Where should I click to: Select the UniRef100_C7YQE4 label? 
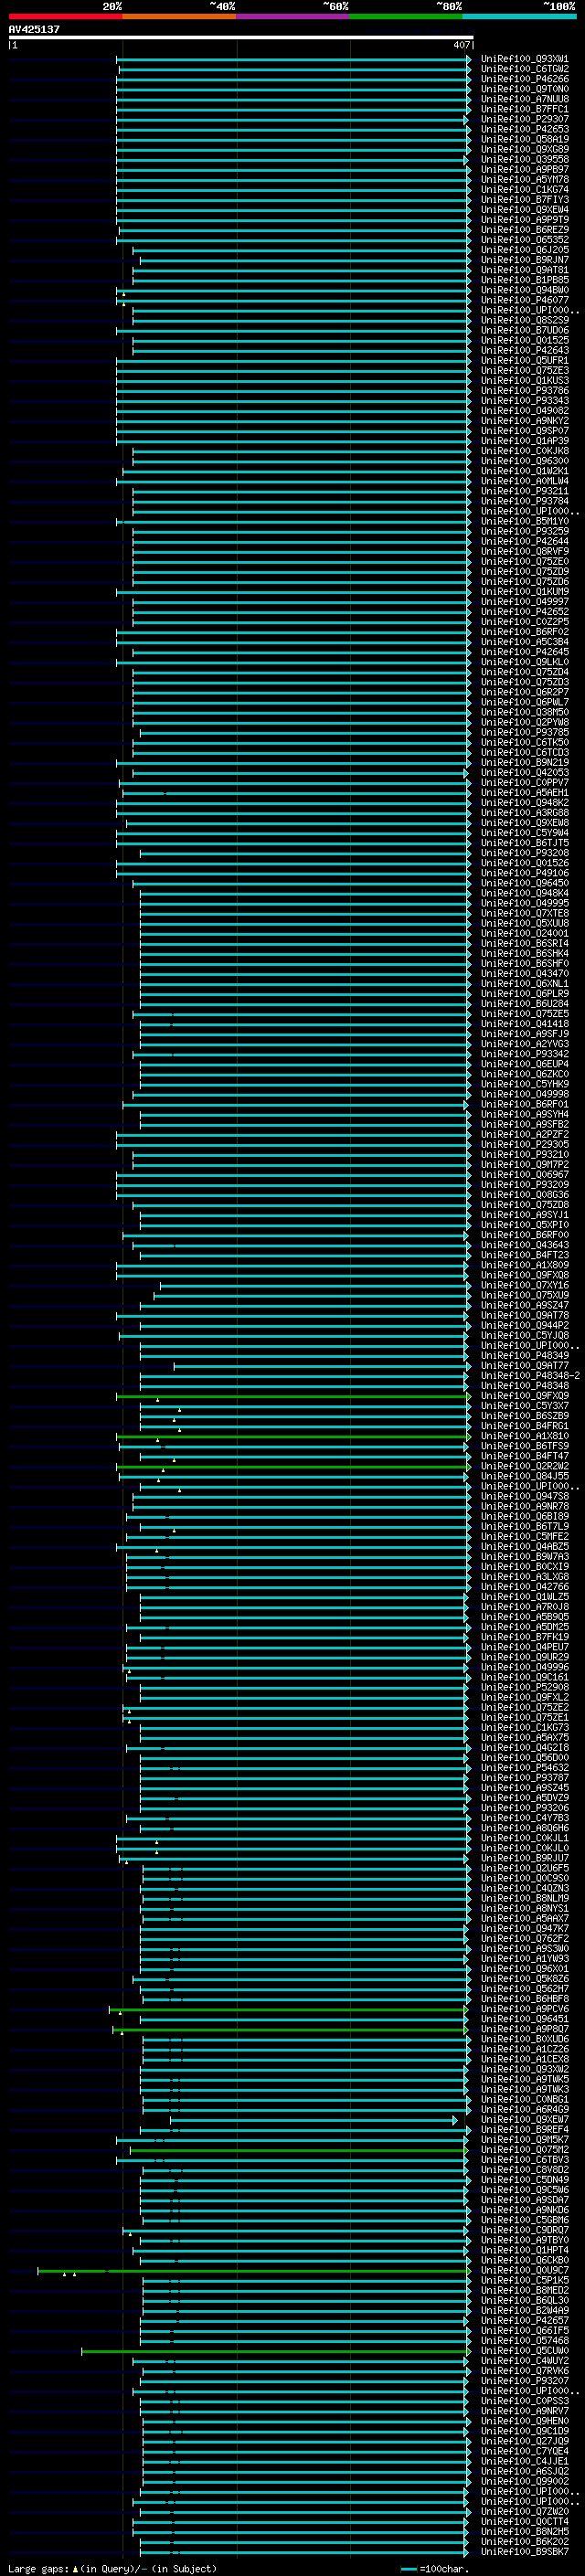pyautogui.click(x=524, y=2451)
